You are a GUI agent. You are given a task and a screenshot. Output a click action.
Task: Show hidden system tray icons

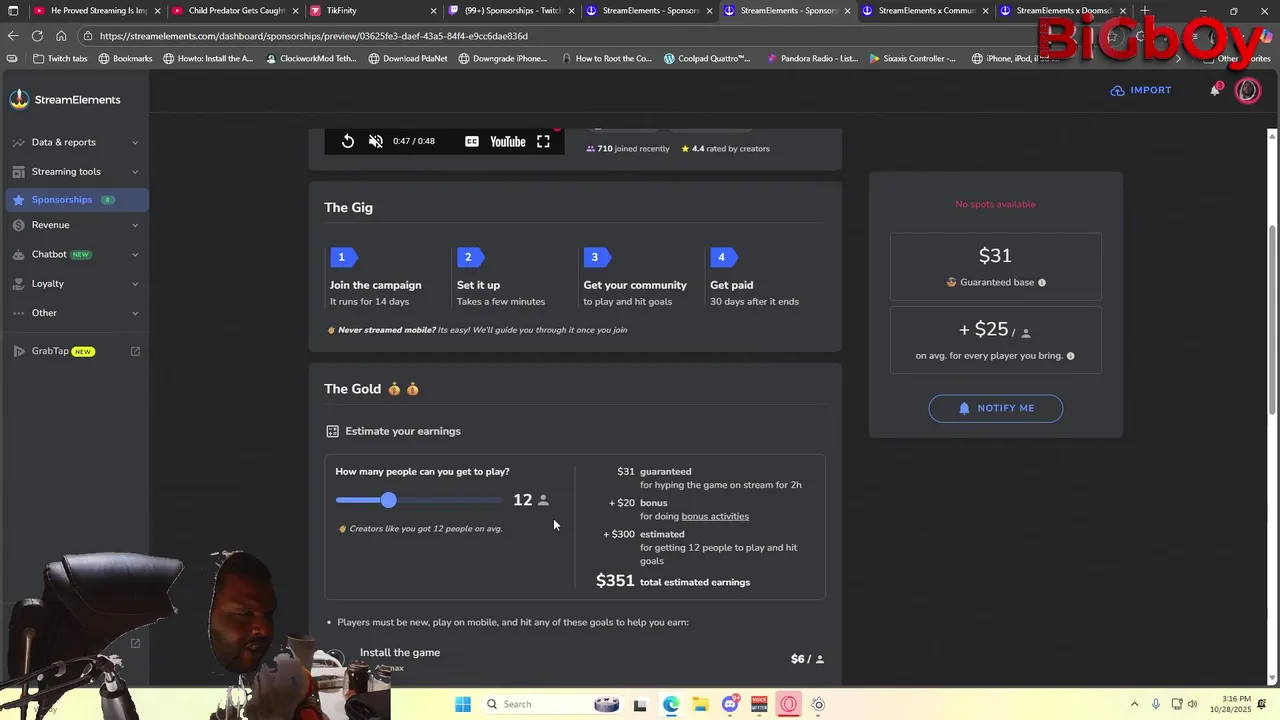[x=1134, y=704]
